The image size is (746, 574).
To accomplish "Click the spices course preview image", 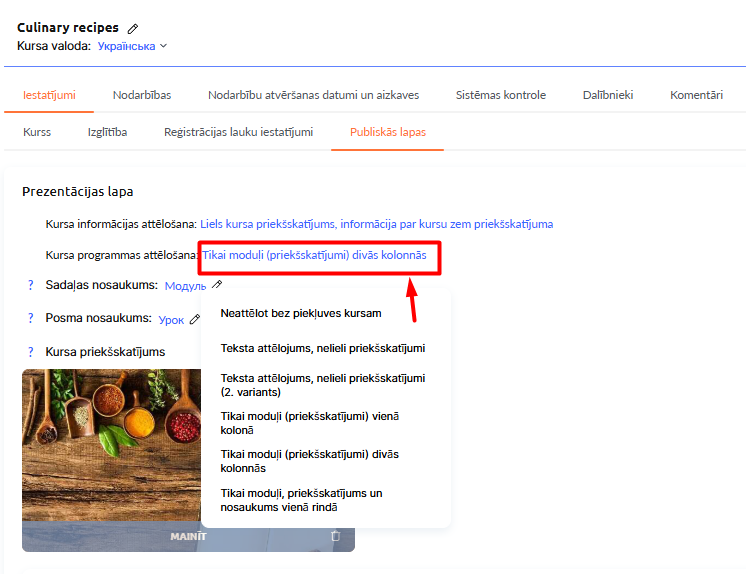I will [x=111, y=445].
